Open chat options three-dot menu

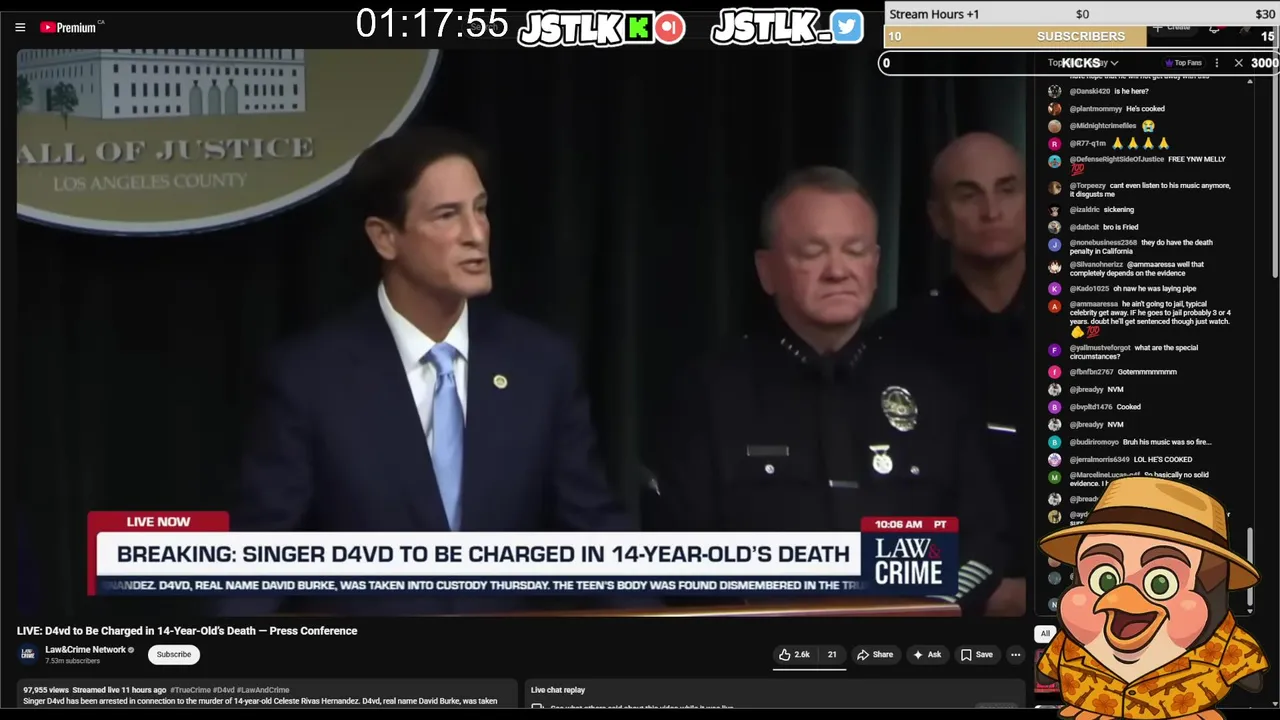[x=1216, y=63]
